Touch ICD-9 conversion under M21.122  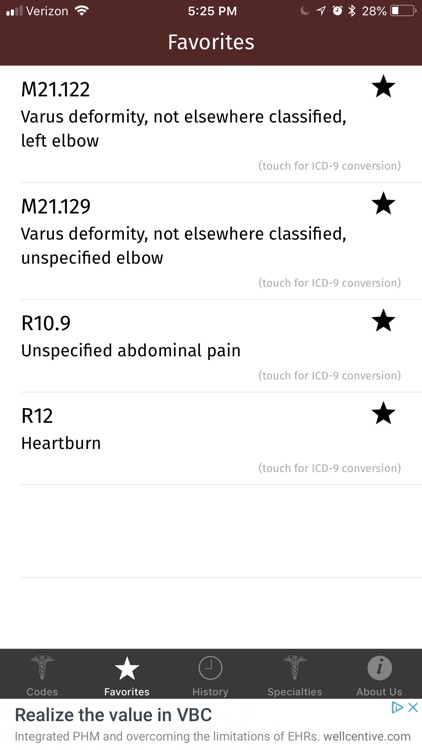[x=330, y=166]
